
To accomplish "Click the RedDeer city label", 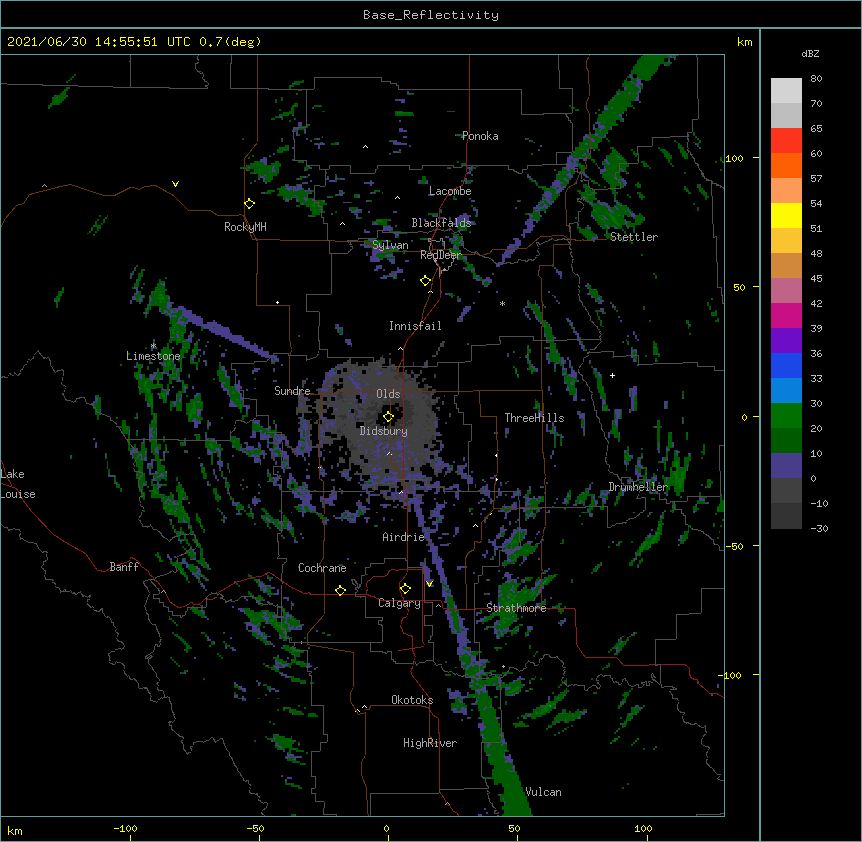I will (x=440, y=255).
